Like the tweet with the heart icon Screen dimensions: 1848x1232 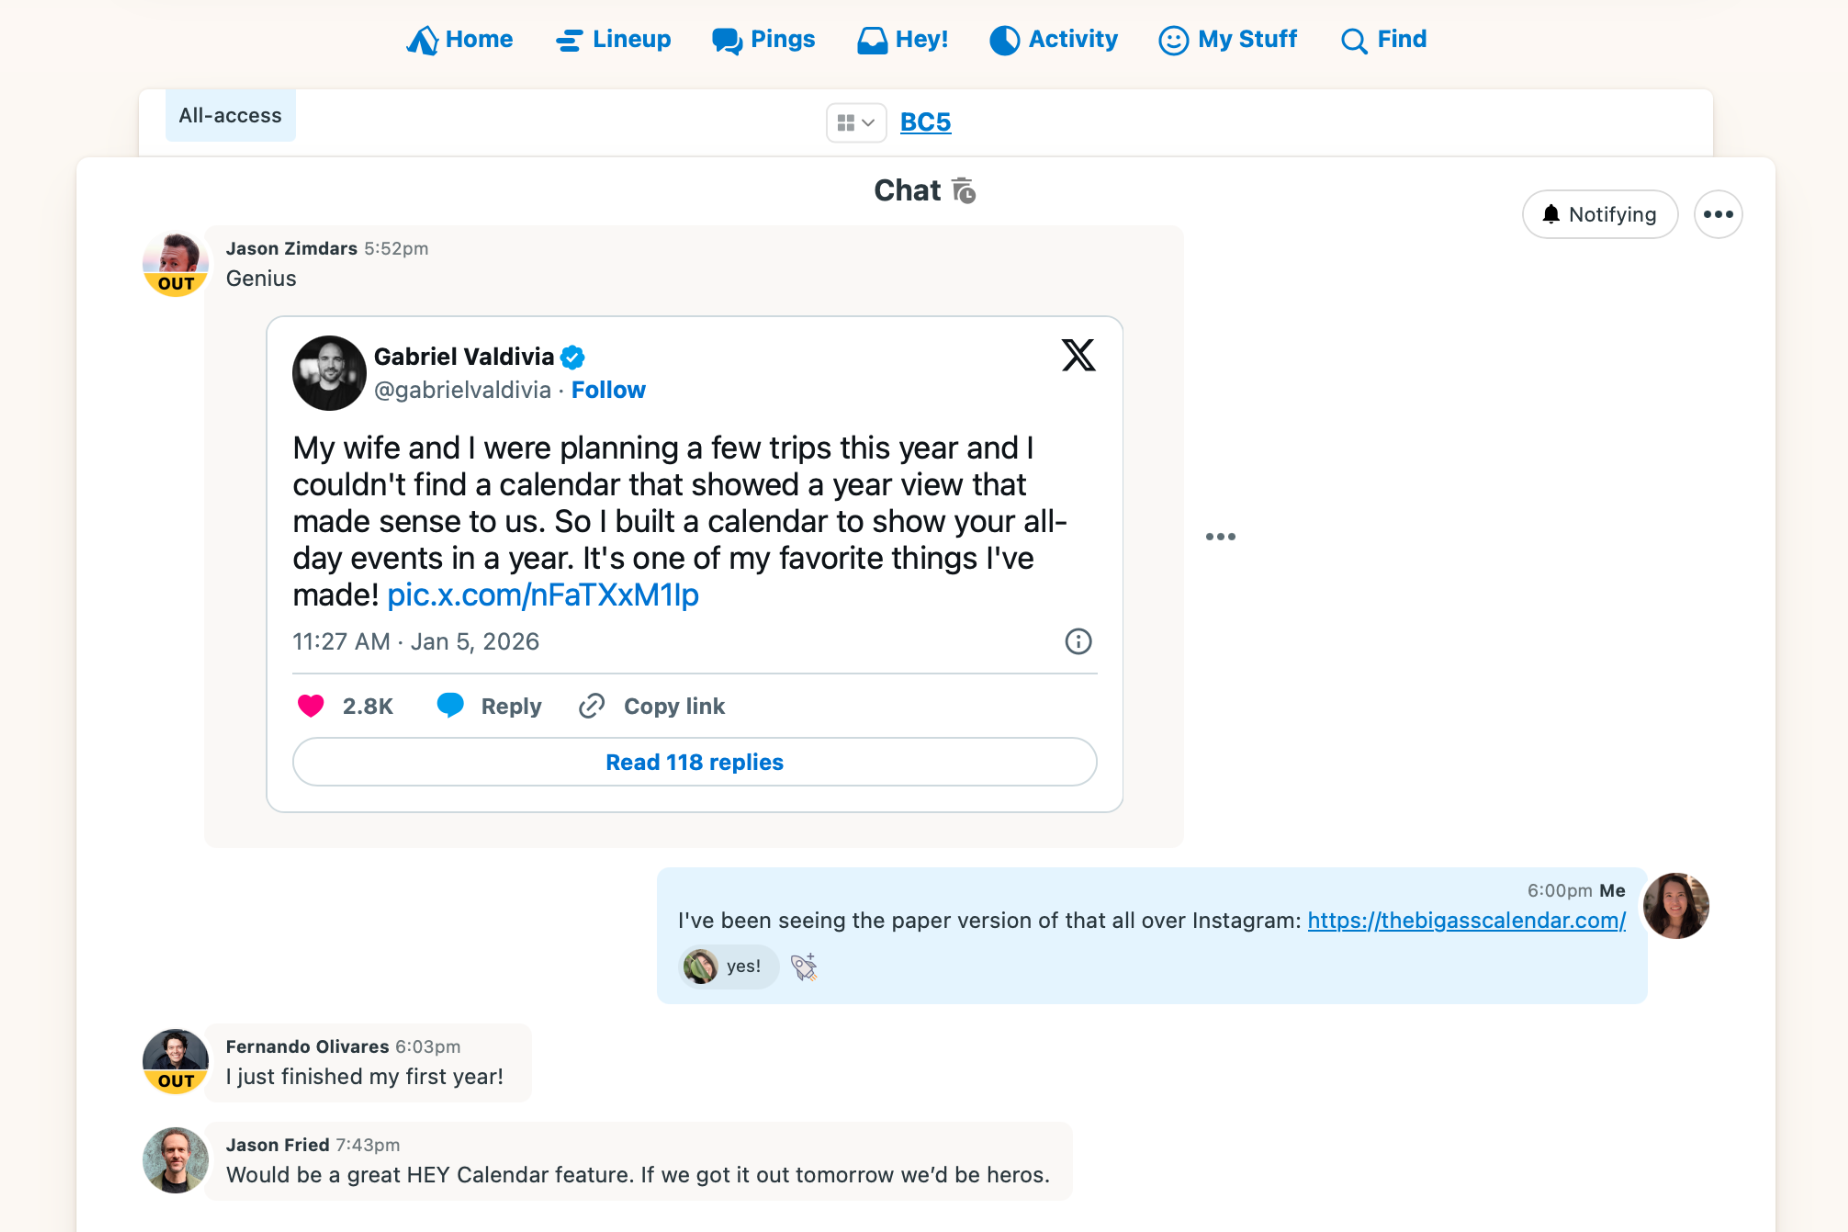point(311,706)
